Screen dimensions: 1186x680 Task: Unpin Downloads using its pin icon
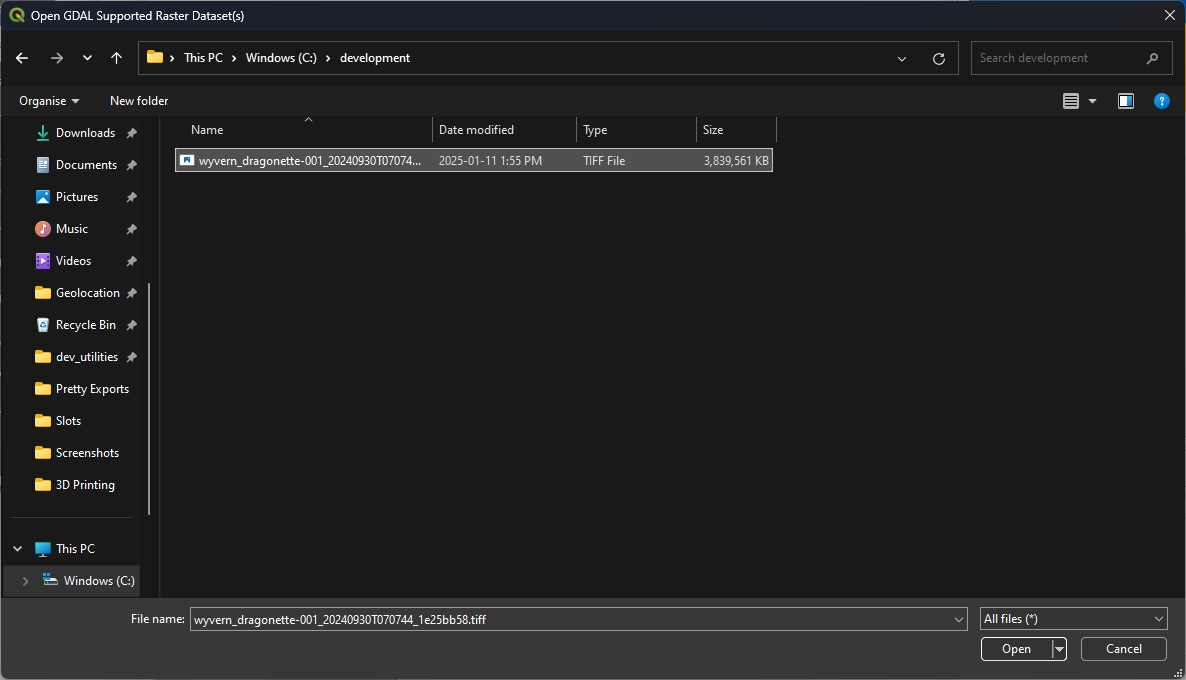pyautogui.click(x=131, y=133)
